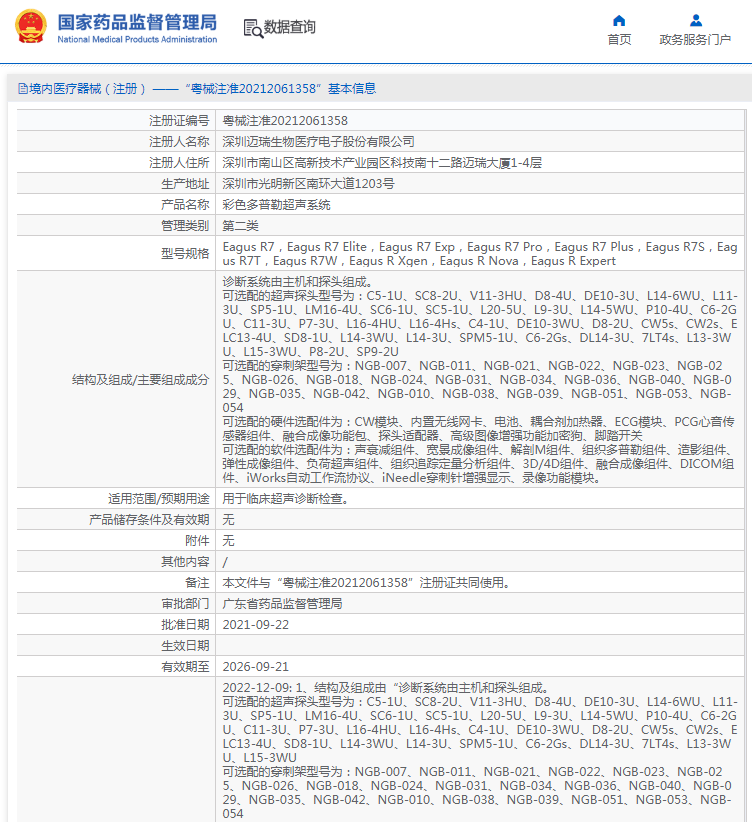Click approval date 2021-09-22
The height and width of the screenshot is (822, 752).
coord(255,625)
